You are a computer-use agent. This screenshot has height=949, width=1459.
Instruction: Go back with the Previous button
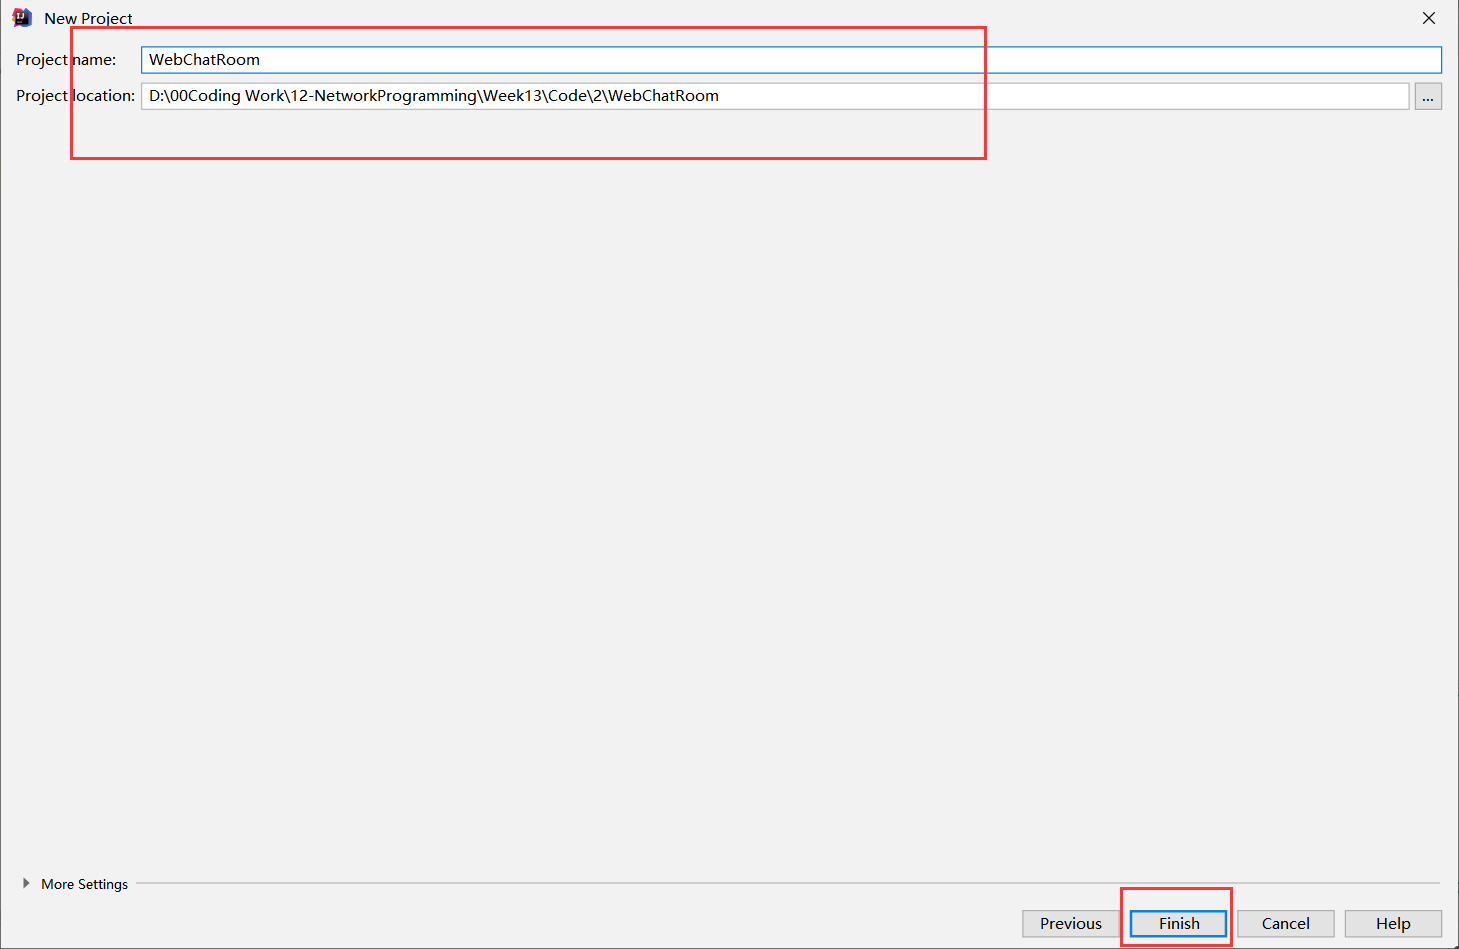click(1070, 923)
